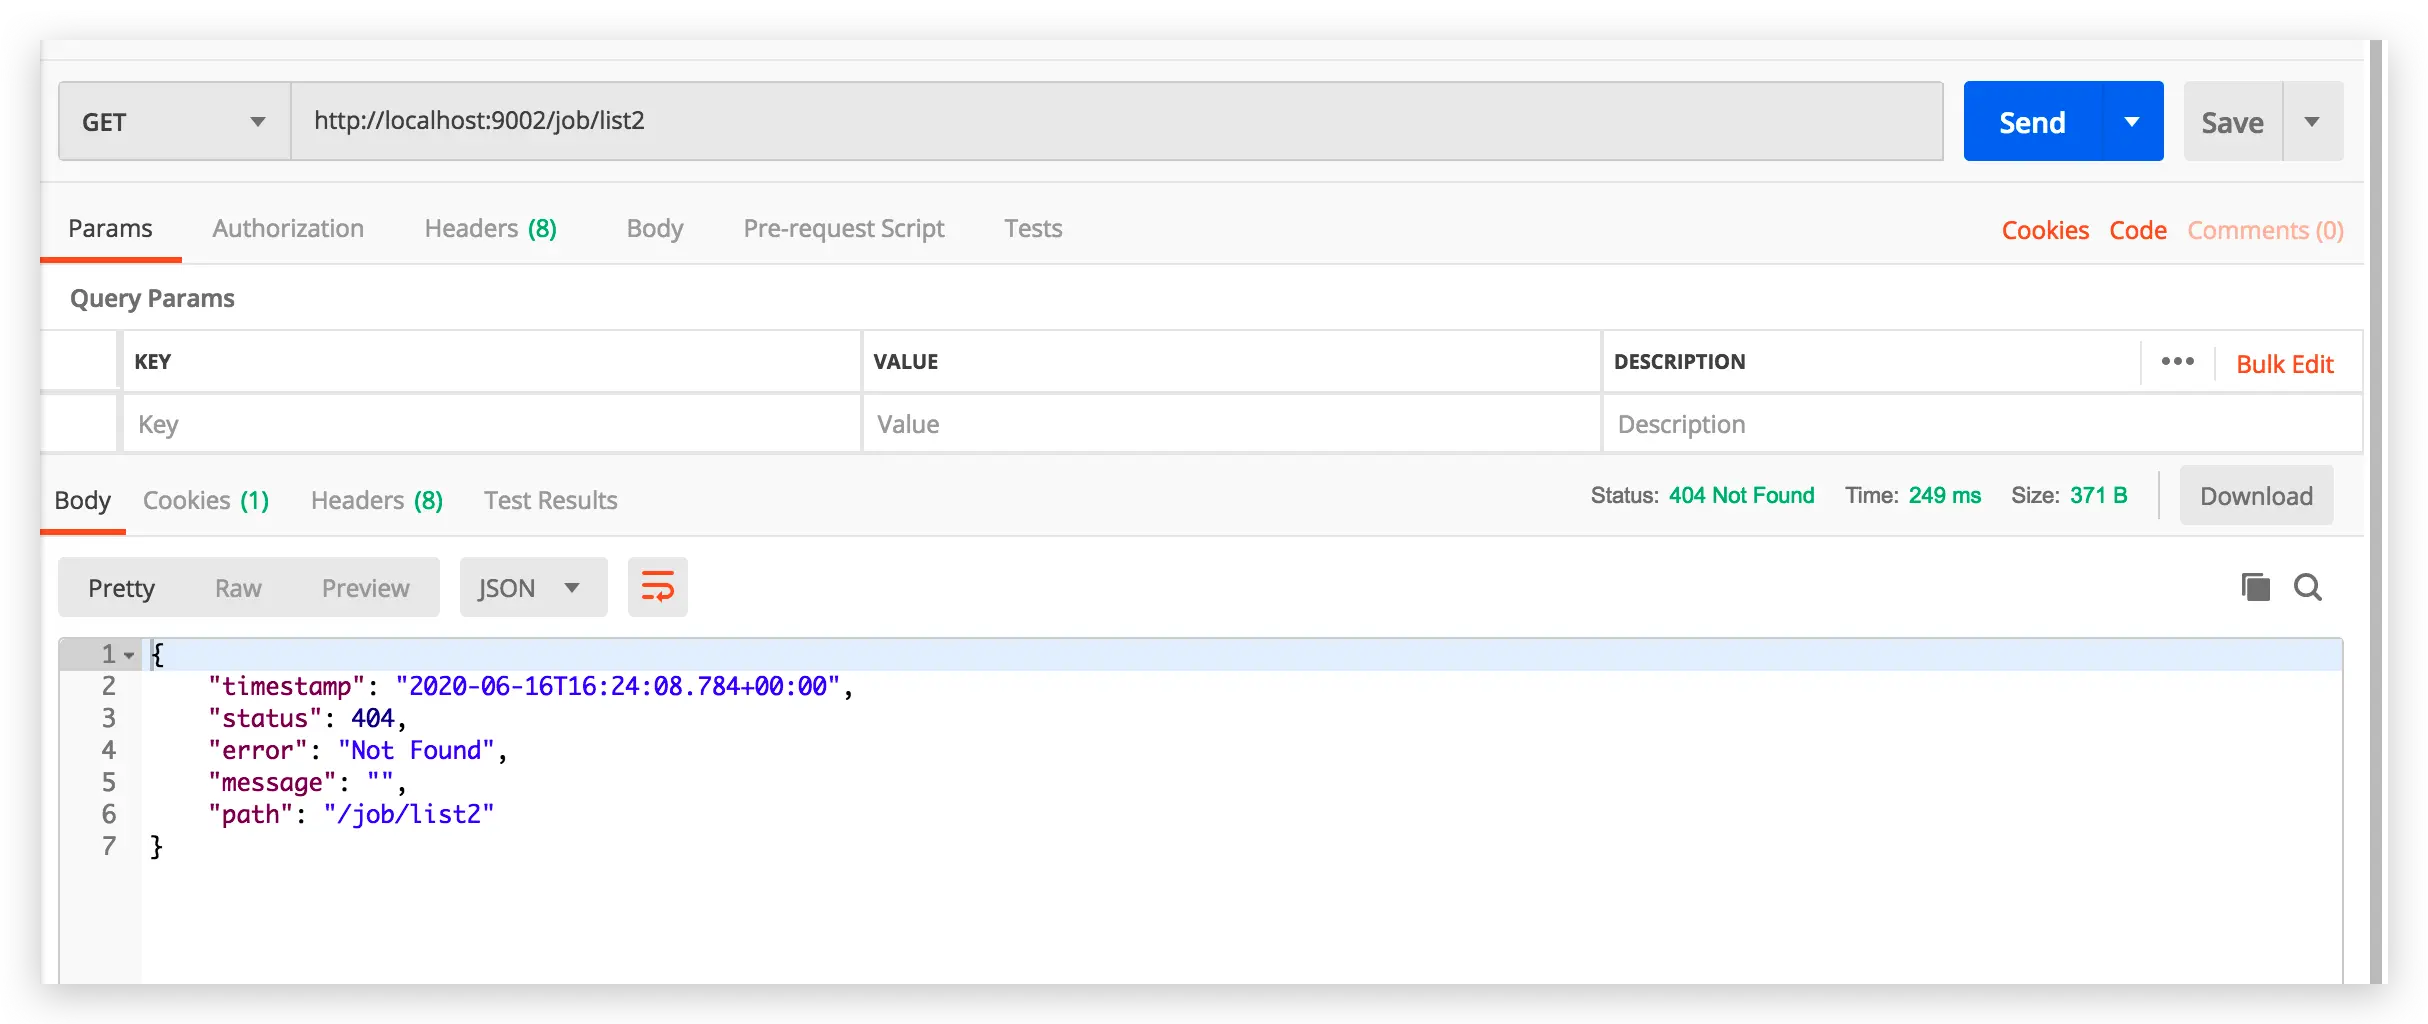
Task: Click the 371 B size value
Action: 2098,495
